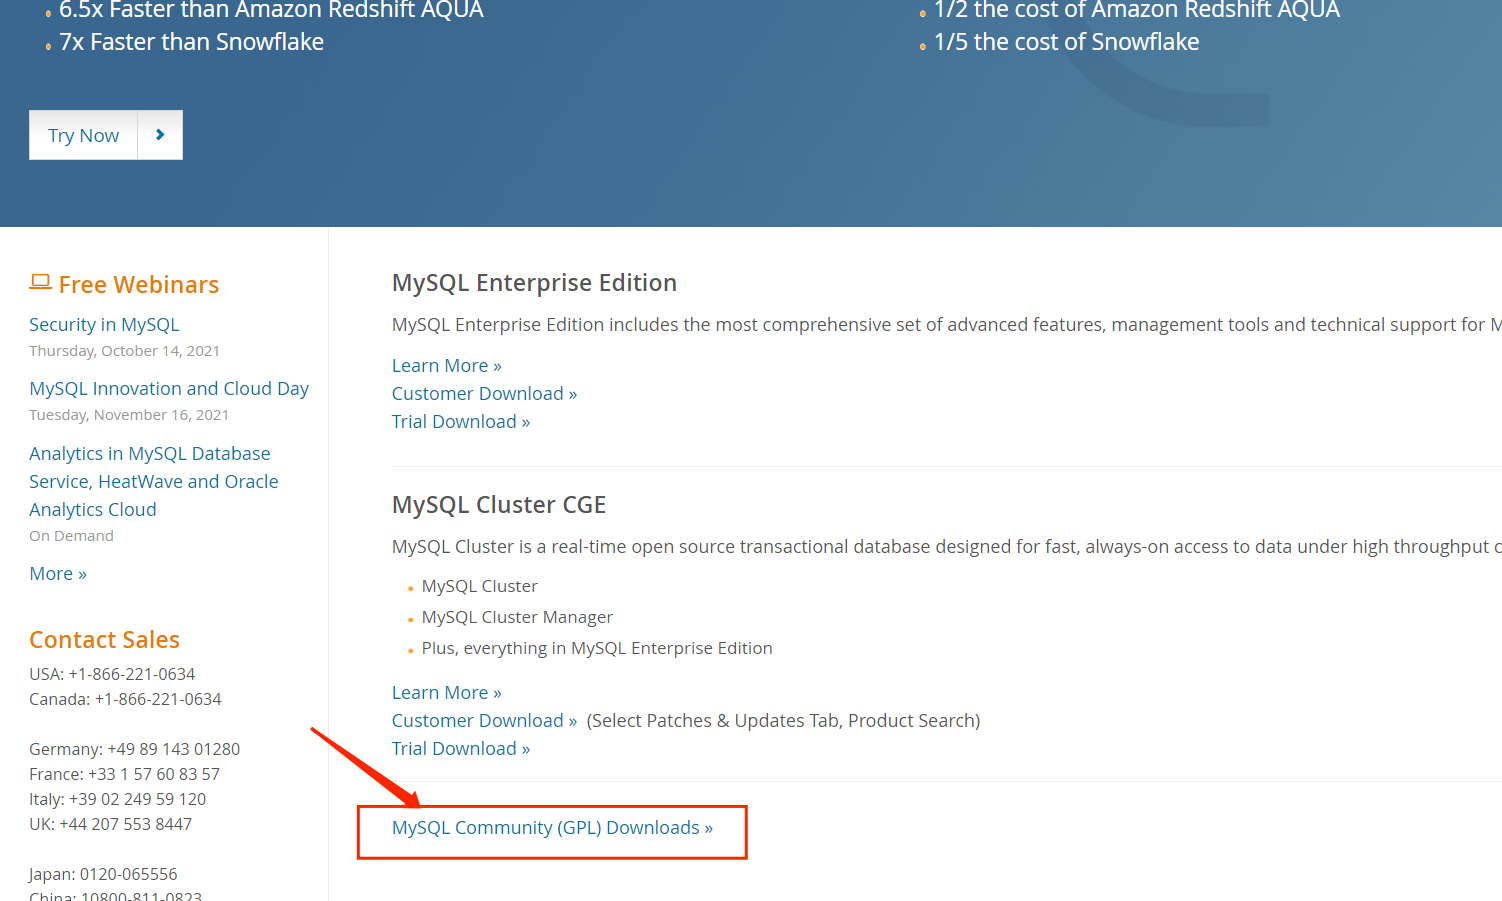Click Customer Download » under Enterprise Edition
1502x901 pixels.
[485, 394]
